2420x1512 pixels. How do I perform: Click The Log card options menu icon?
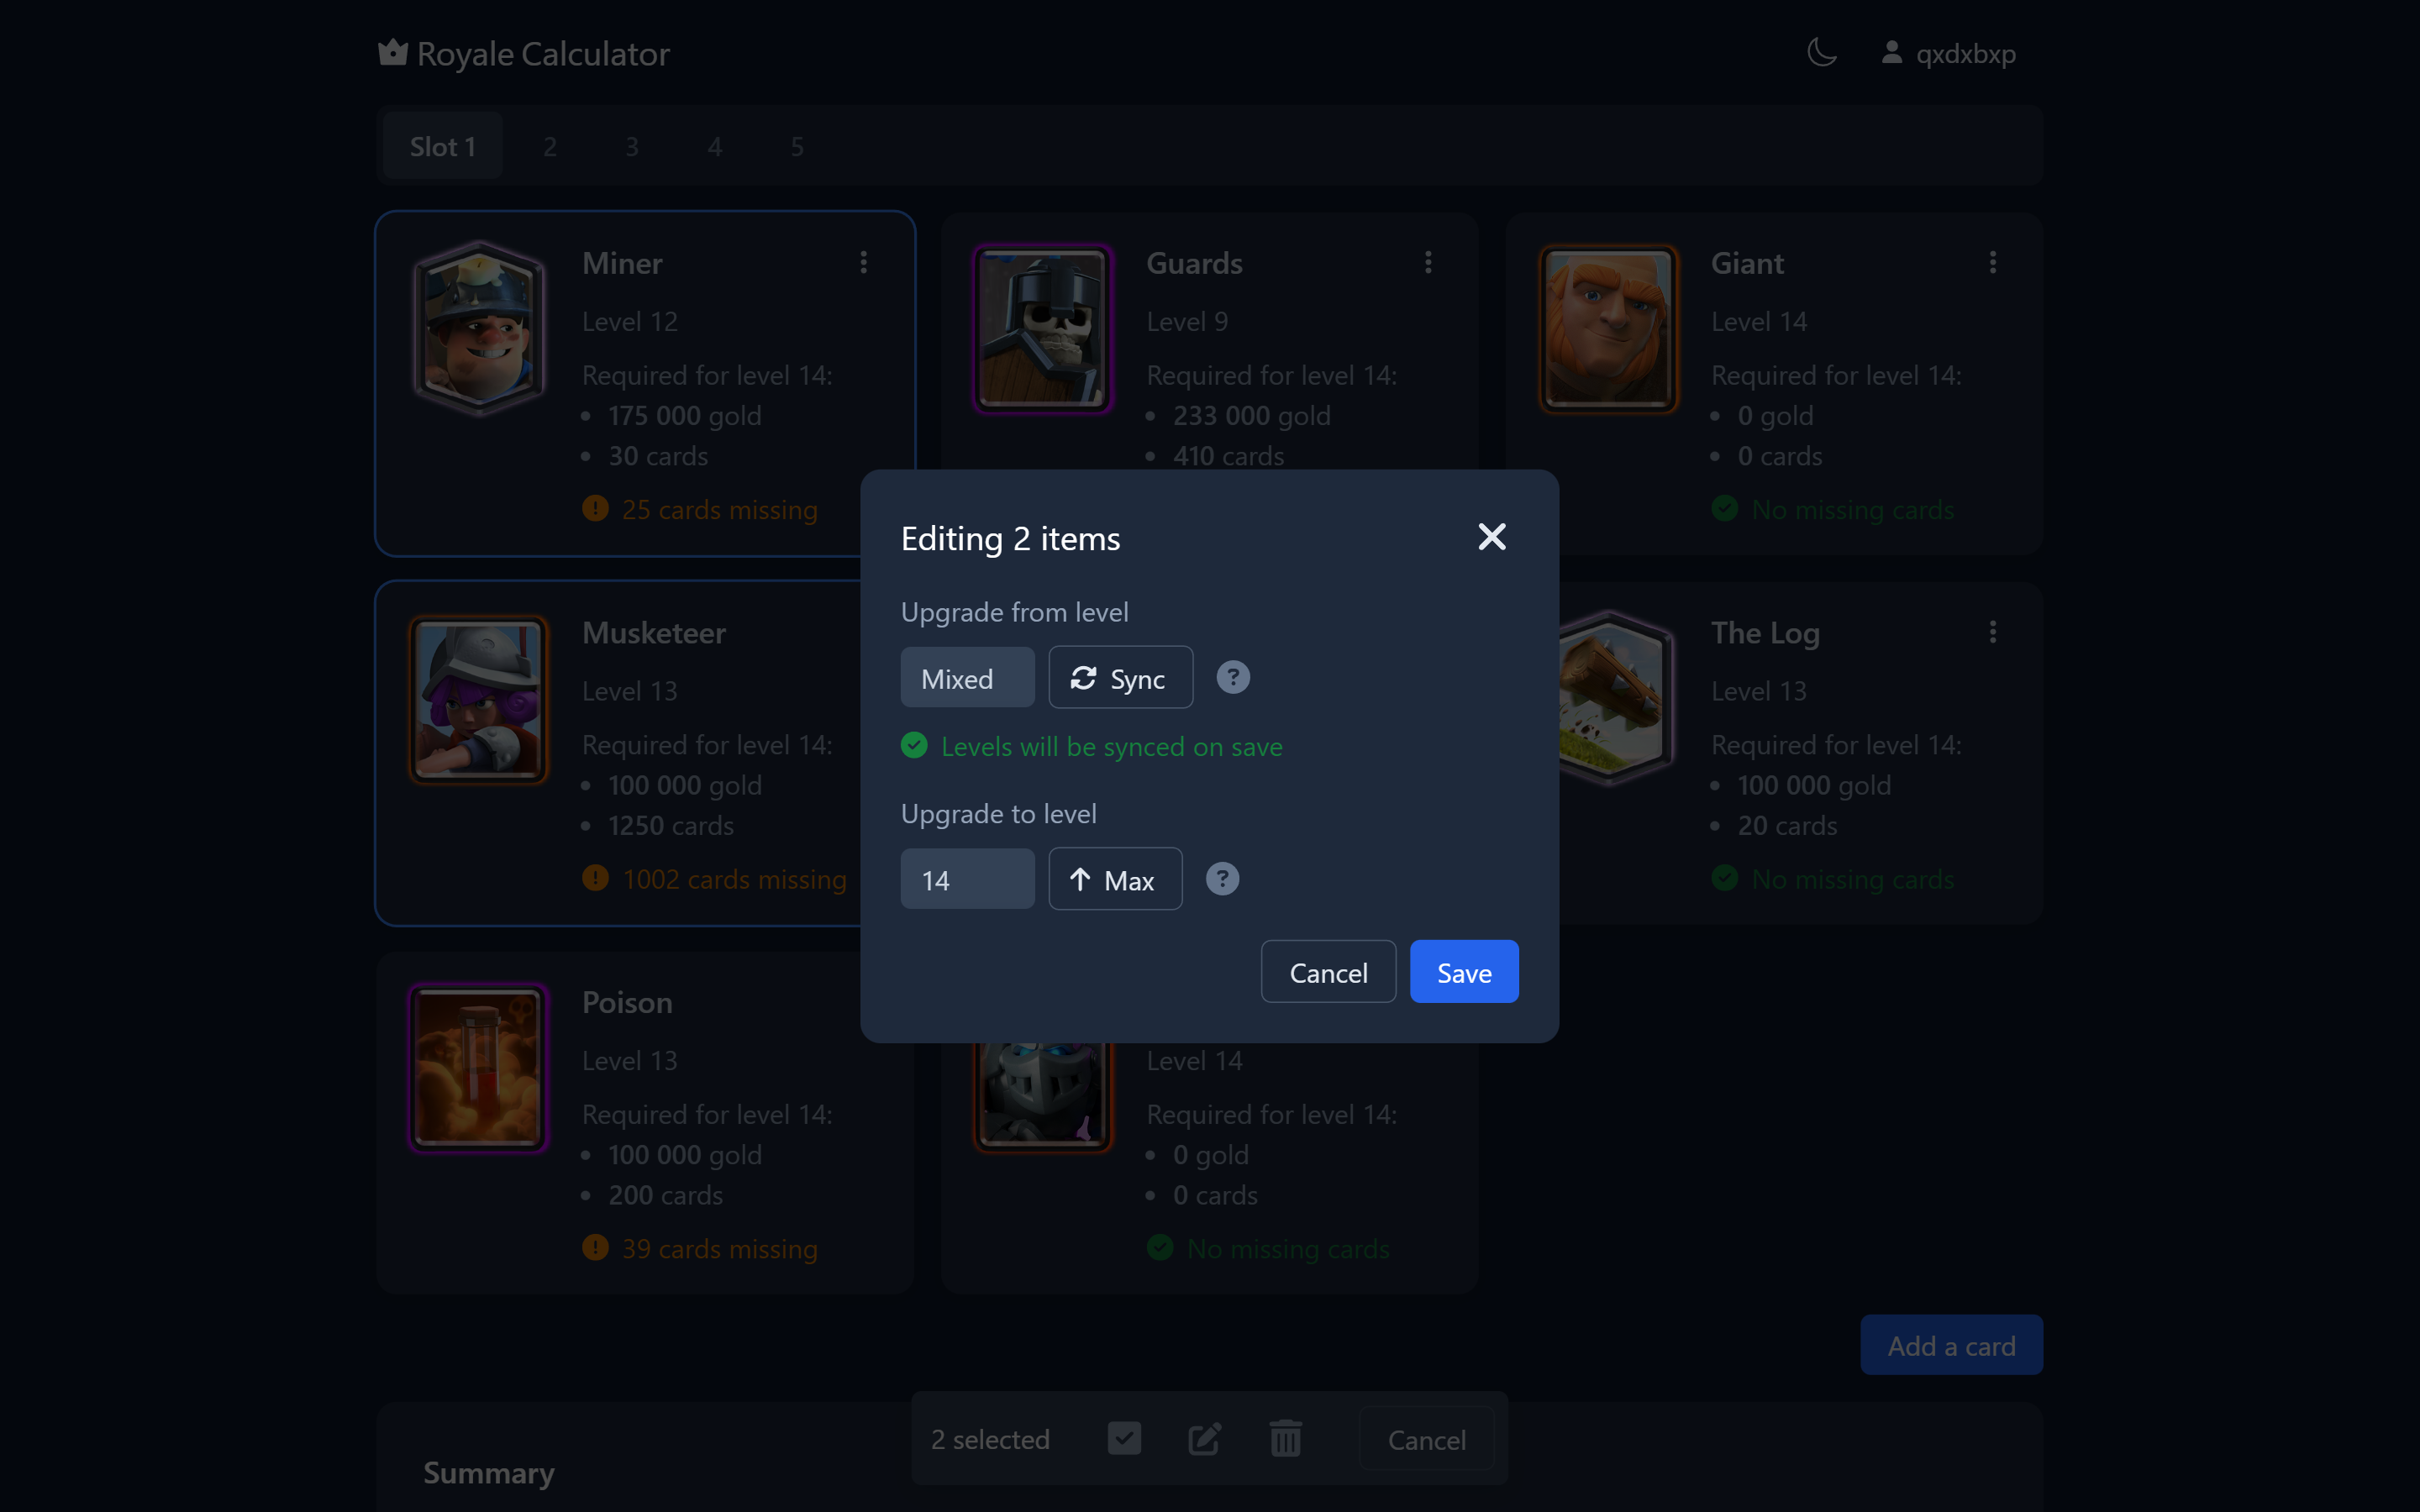tap(1993, 633)
